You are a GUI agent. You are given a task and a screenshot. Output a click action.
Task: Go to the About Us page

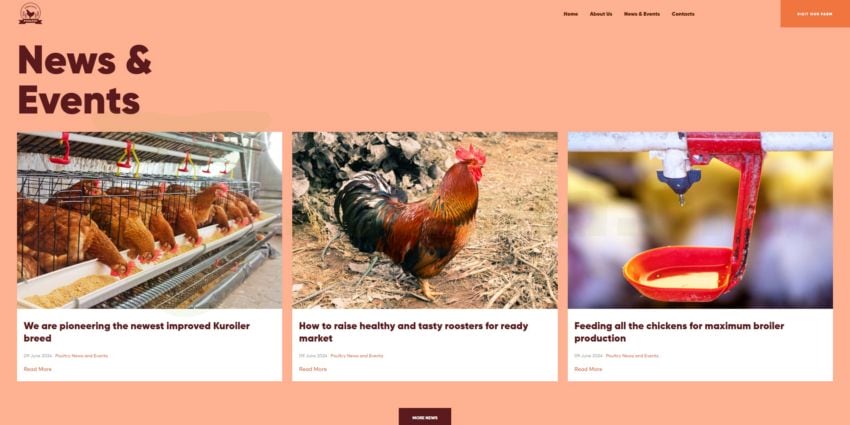pyautogui.click(x=601, y=14)
